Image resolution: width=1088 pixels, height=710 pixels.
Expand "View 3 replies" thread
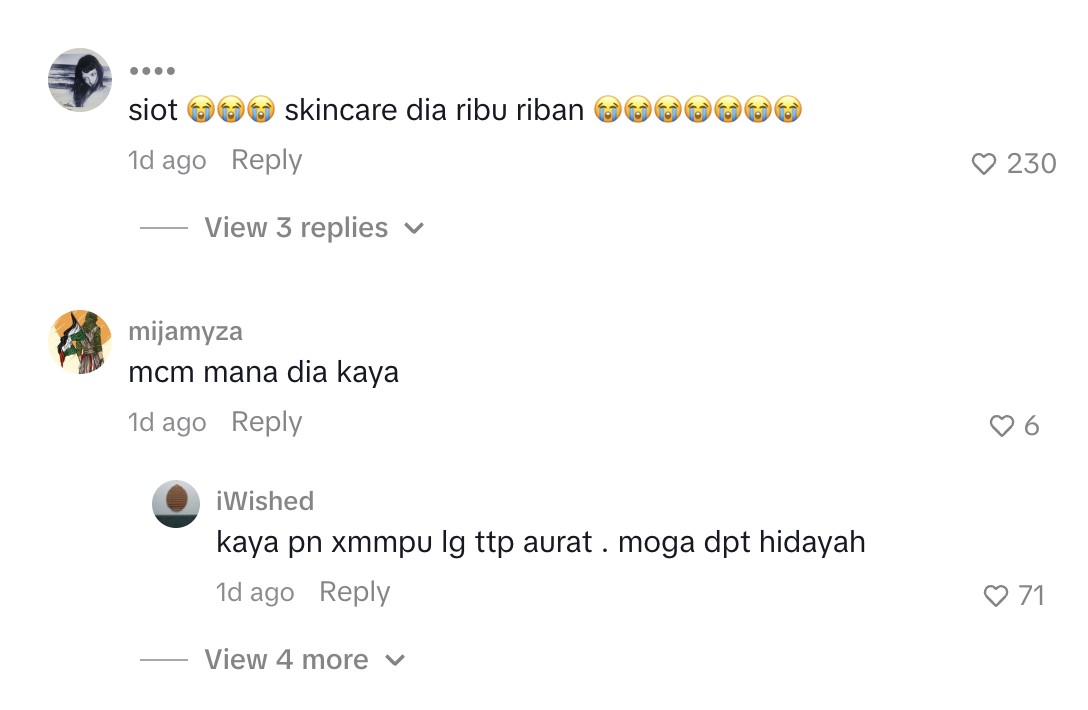tap(296, 228)
